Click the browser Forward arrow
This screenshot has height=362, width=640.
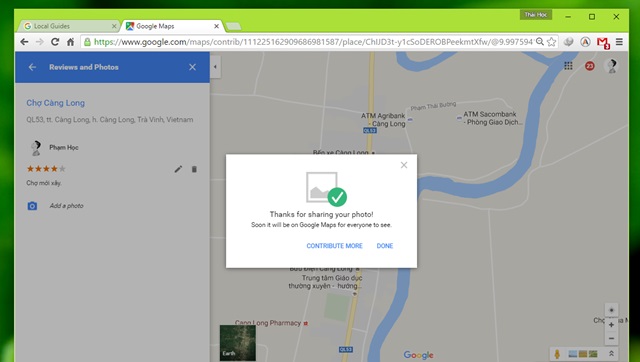[x=39, y=42]
